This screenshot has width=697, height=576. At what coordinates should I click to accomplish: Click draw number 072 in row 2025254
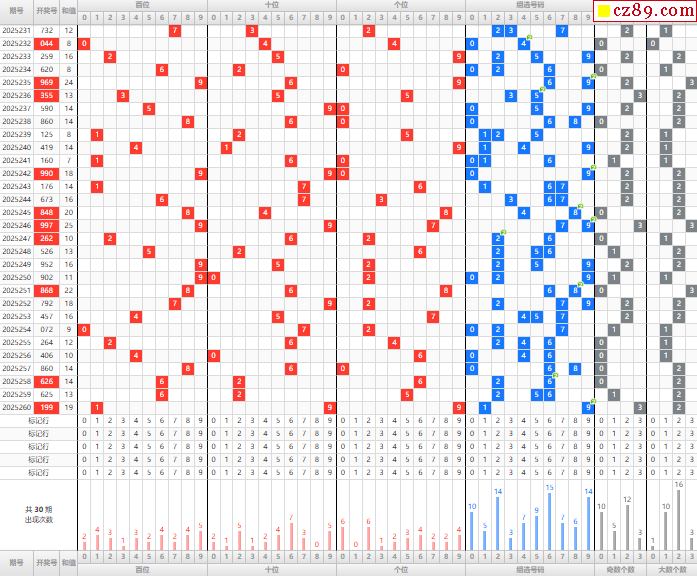tap(46, 329)
